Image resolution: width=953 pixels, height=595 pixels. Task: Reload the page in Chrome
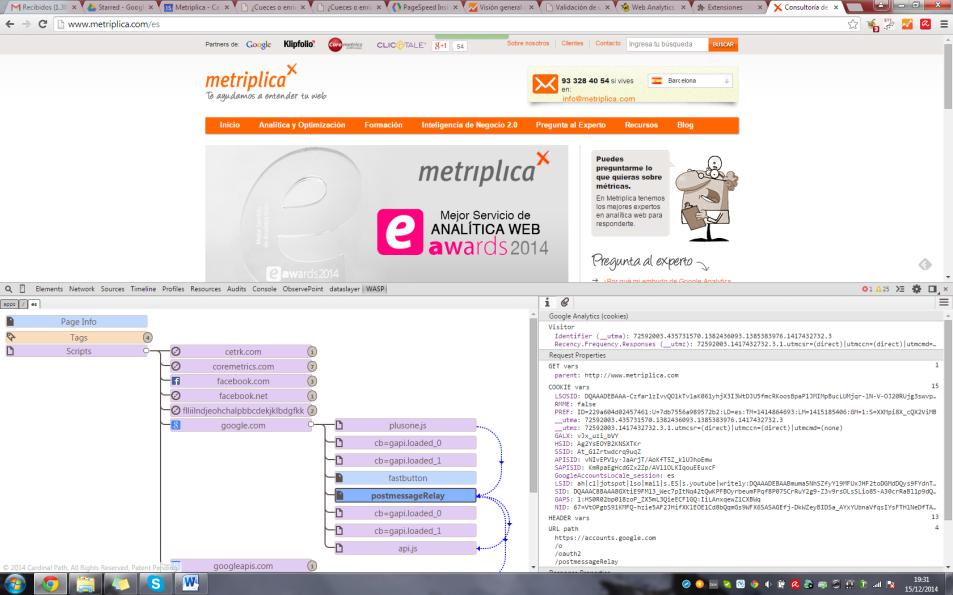pyautogui.click(x=43, y=24)
